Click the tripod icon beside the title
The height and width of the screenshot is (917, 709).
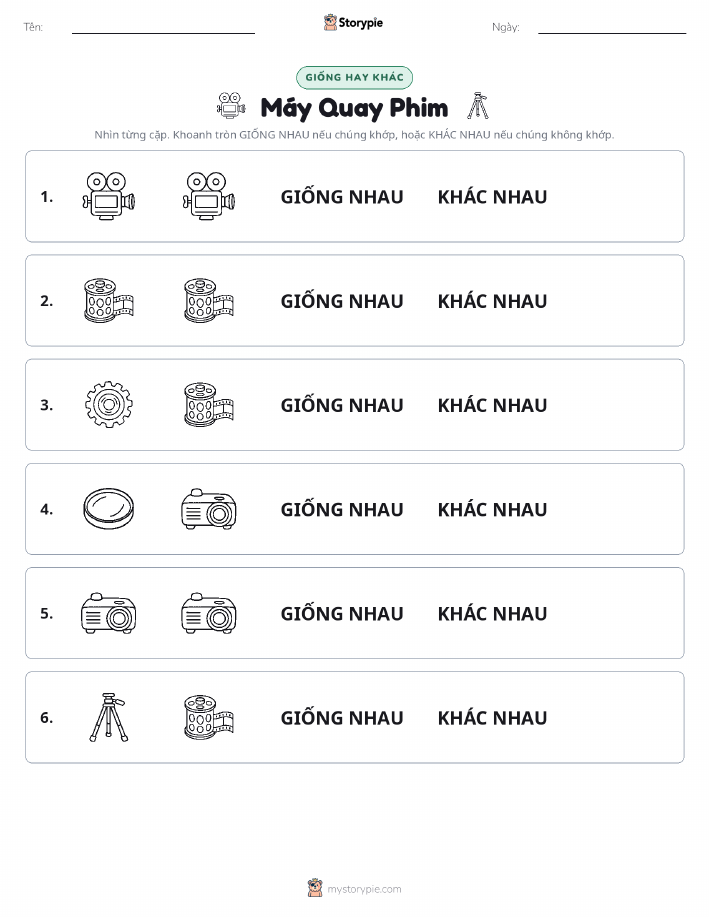[x=478, y=106]
